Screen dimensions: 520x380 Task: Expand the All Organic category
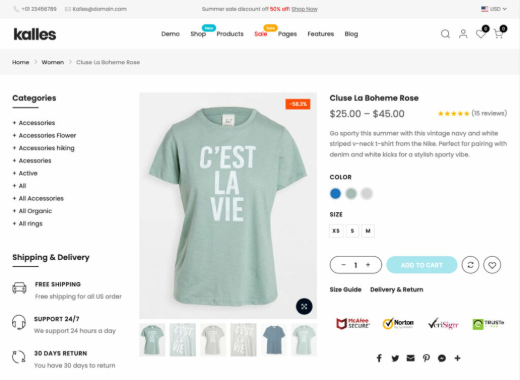(x=32, y=211)
